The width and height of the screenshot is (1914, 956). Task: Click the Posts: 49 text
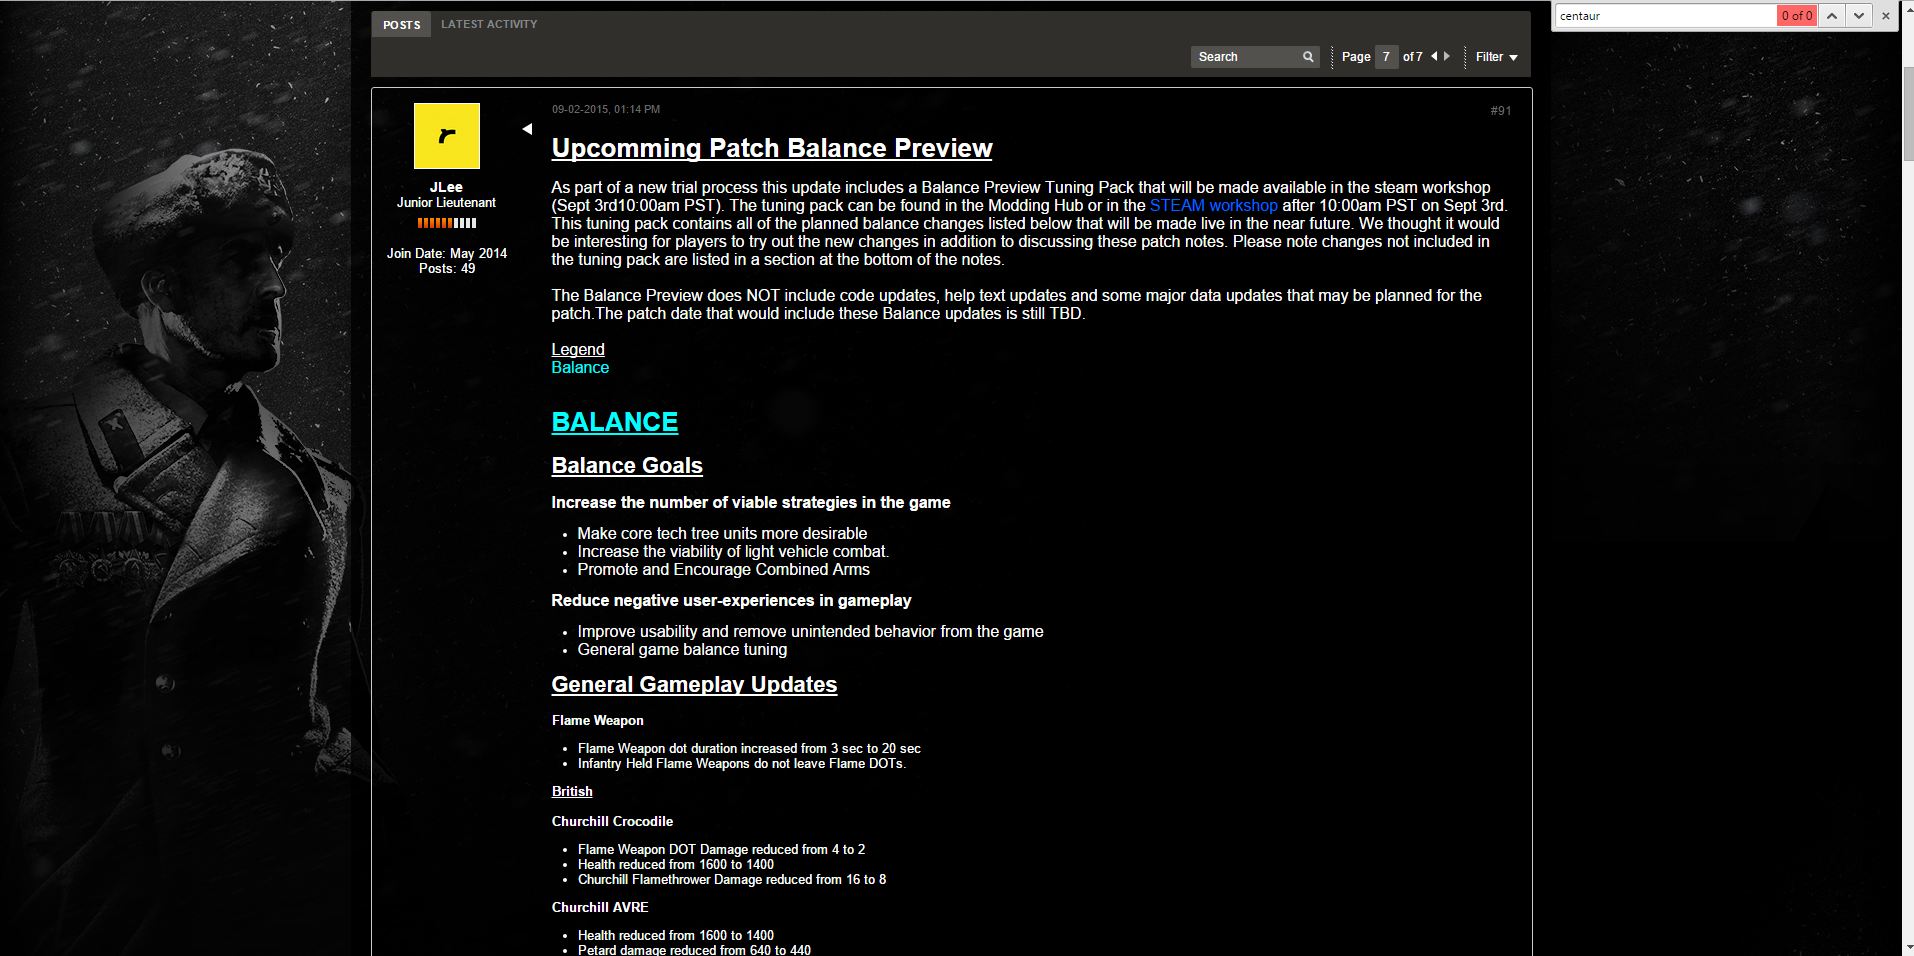coord(447,269)
